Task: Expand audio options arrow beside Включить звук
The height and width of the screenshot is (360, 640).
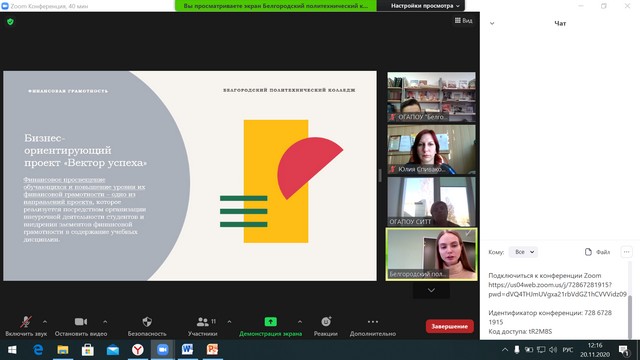Action: coord(45,322)
